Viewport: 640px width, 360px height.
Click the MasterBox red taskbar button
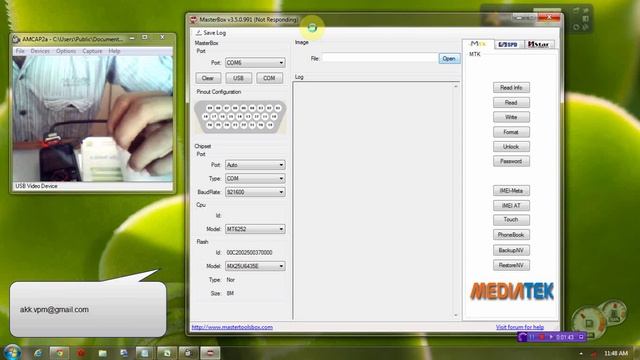click(x=210, y=353)
